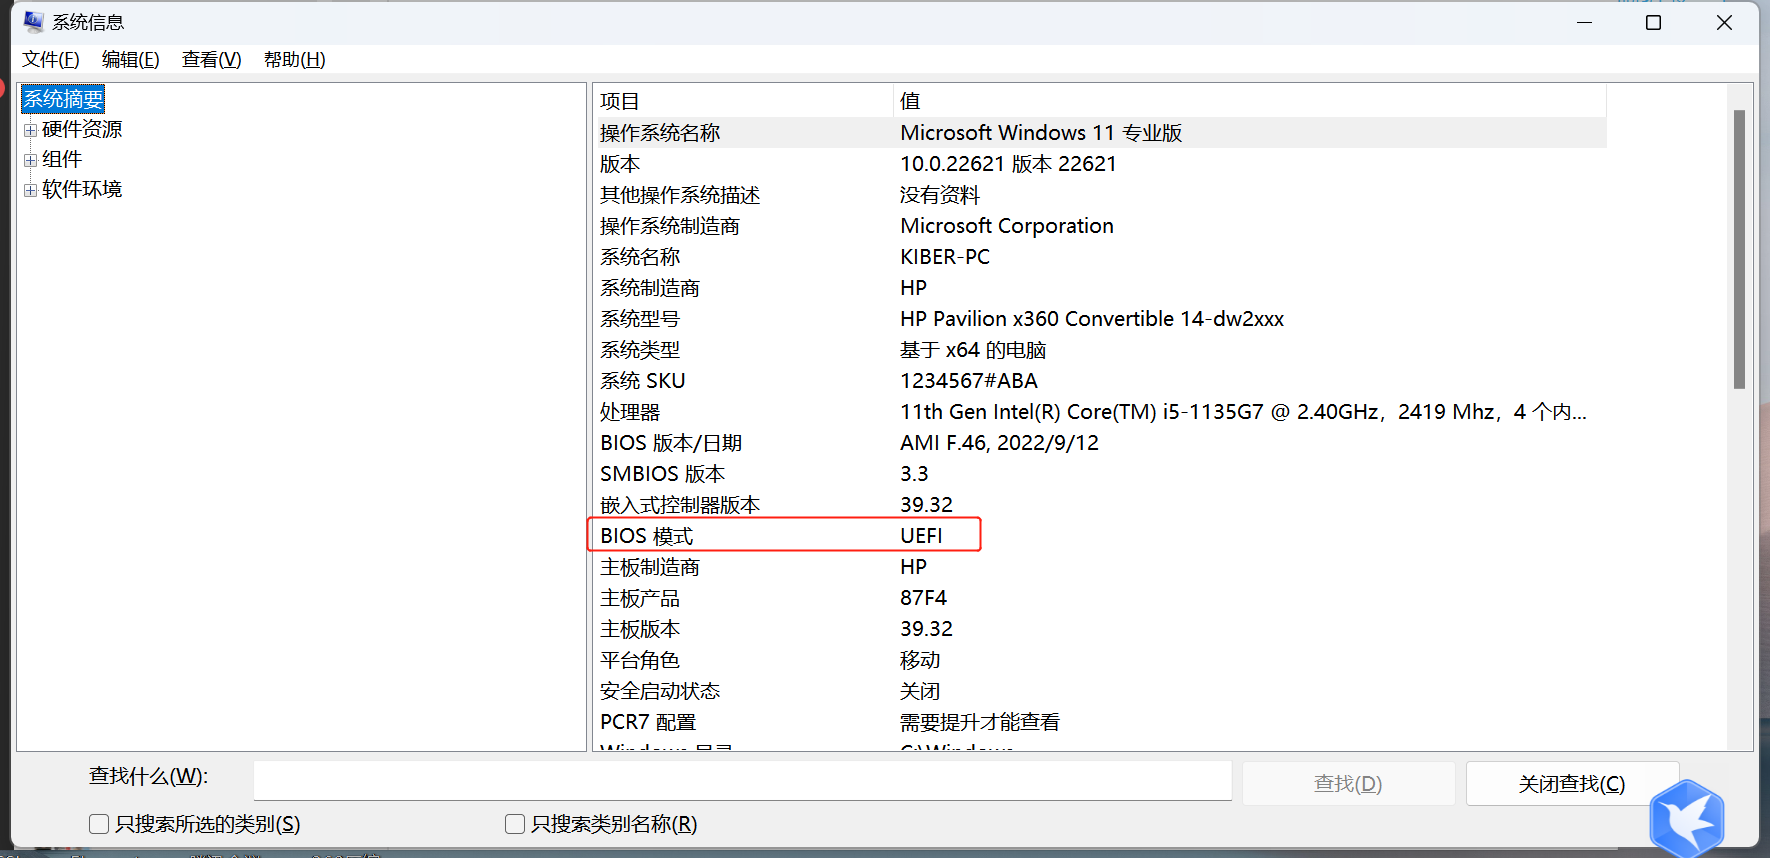The width and height of the screenshot is (1770, 858).
Task: Select the 主板产品 row label
Action: 640,598
